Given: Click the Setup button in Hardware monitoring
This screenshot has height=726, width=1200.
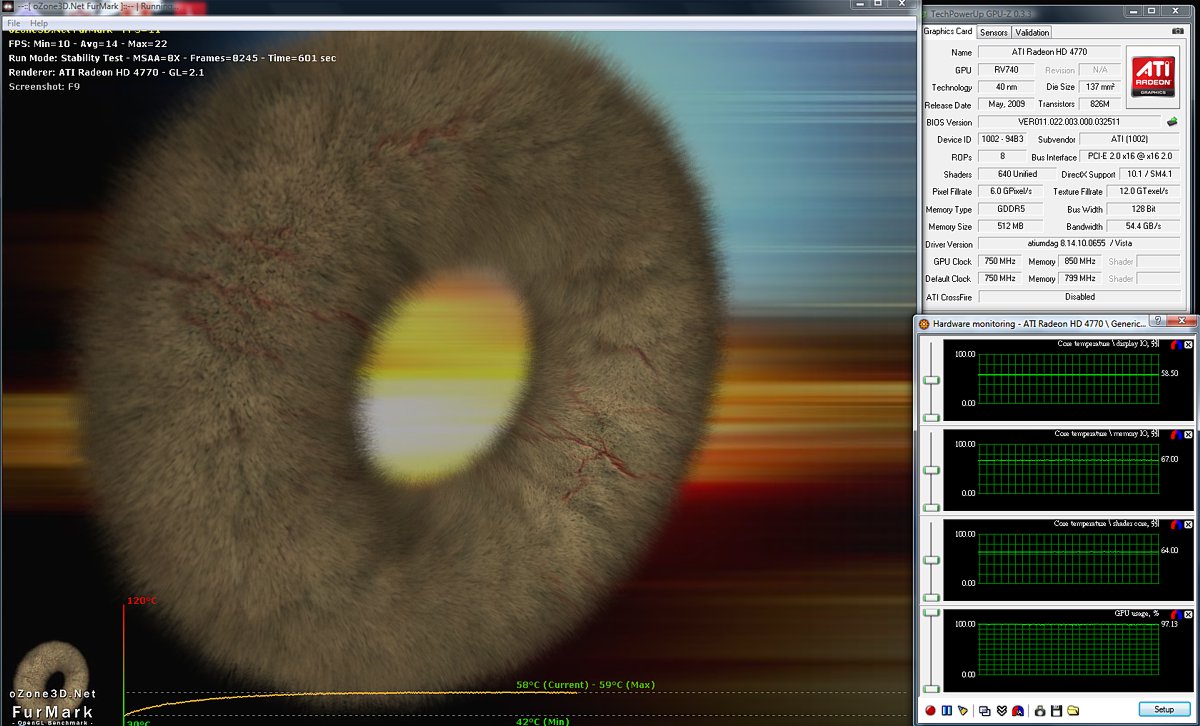Looking at the screenshot, I should click(1164, 710).
